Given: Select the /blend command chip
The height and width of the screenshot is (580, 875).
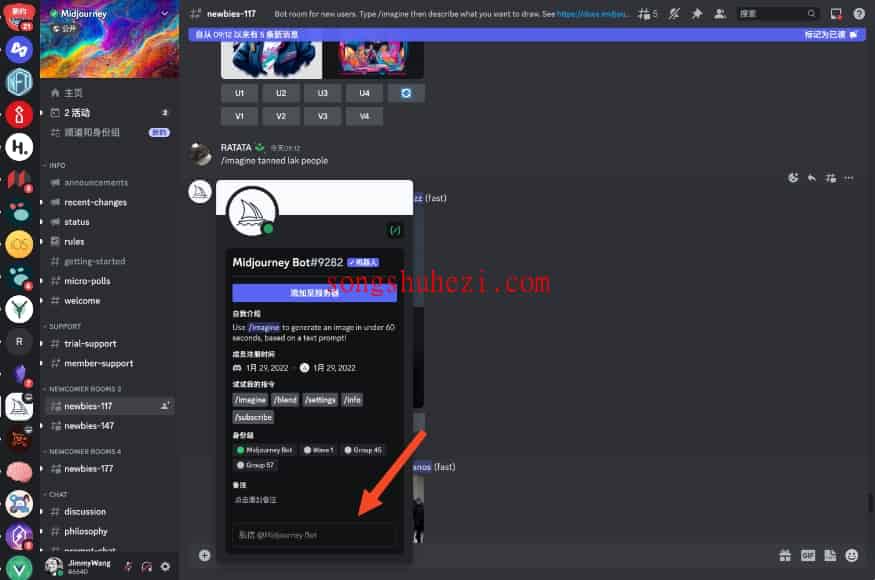Looking at the screenshot, I should pyautogui.click(x=285, y=400).
